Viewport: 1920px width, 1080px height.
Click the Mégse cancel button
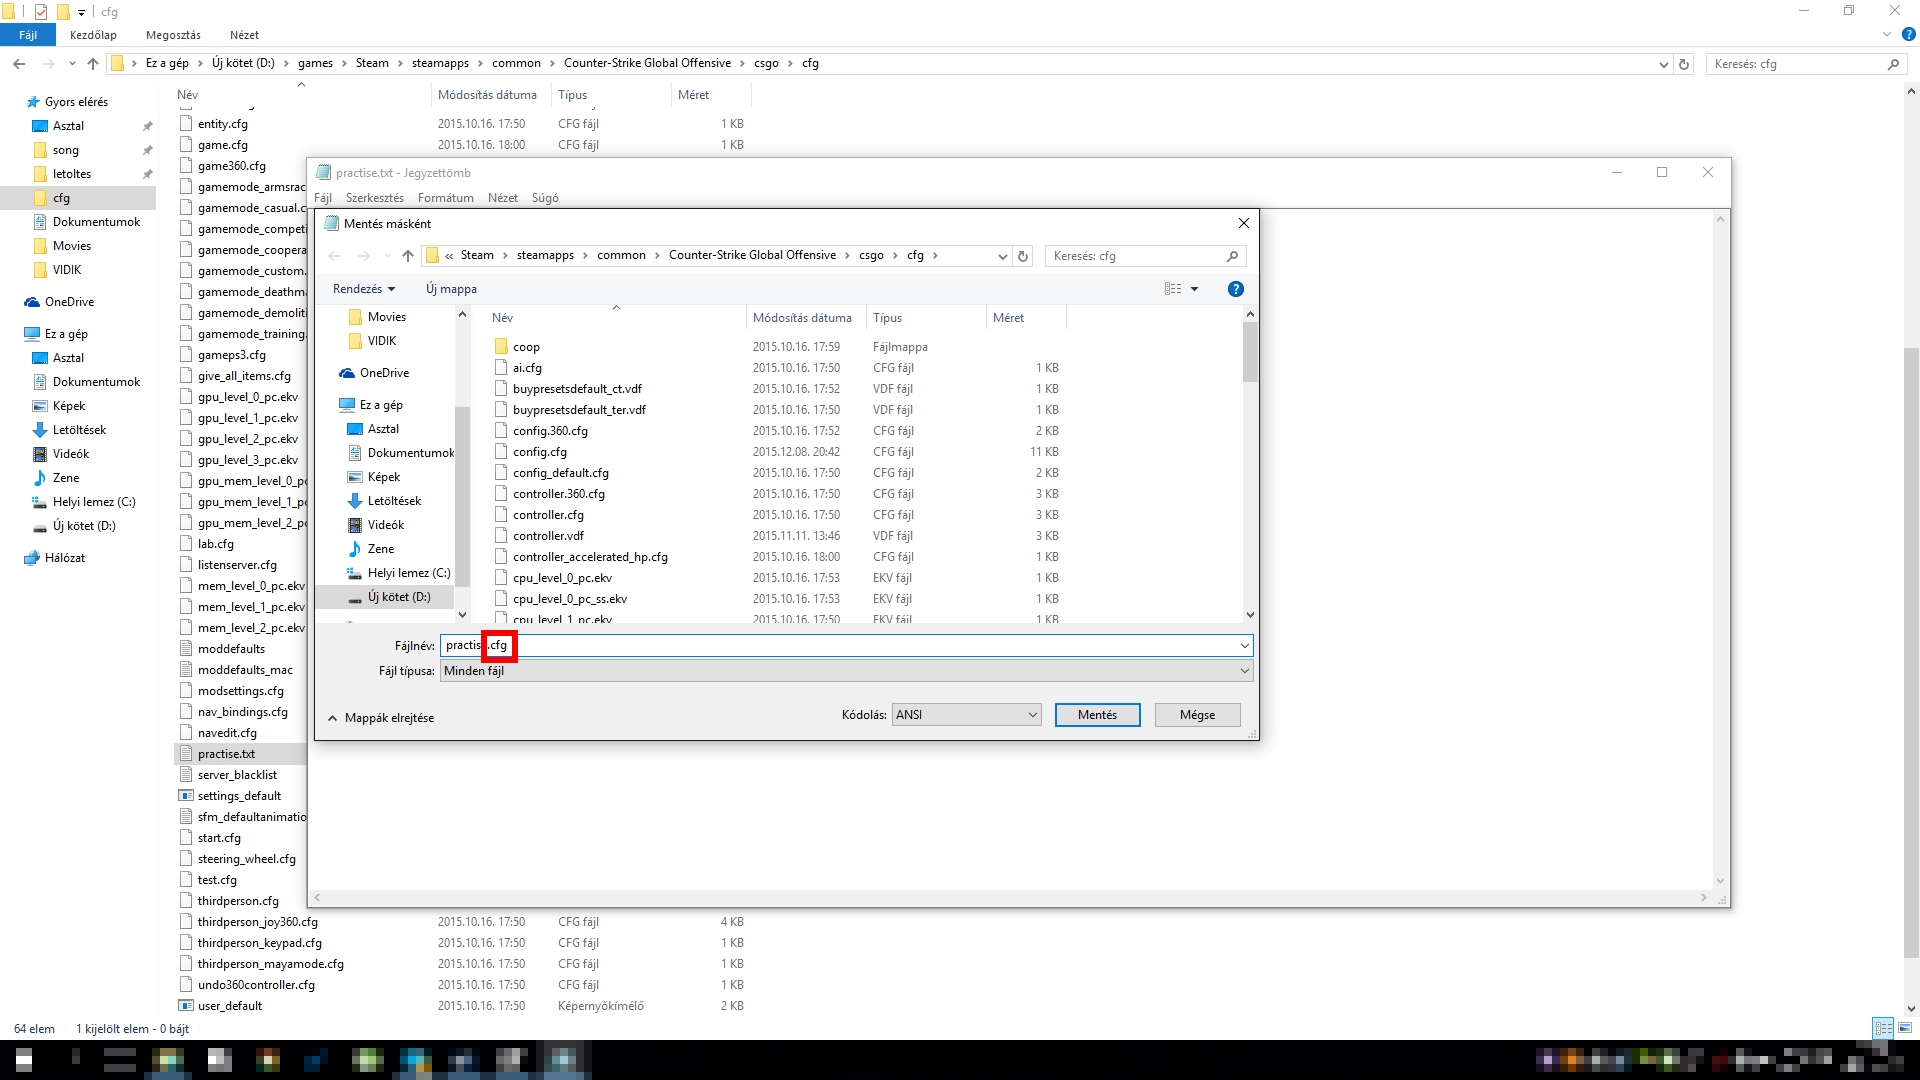coord(1197,715)
